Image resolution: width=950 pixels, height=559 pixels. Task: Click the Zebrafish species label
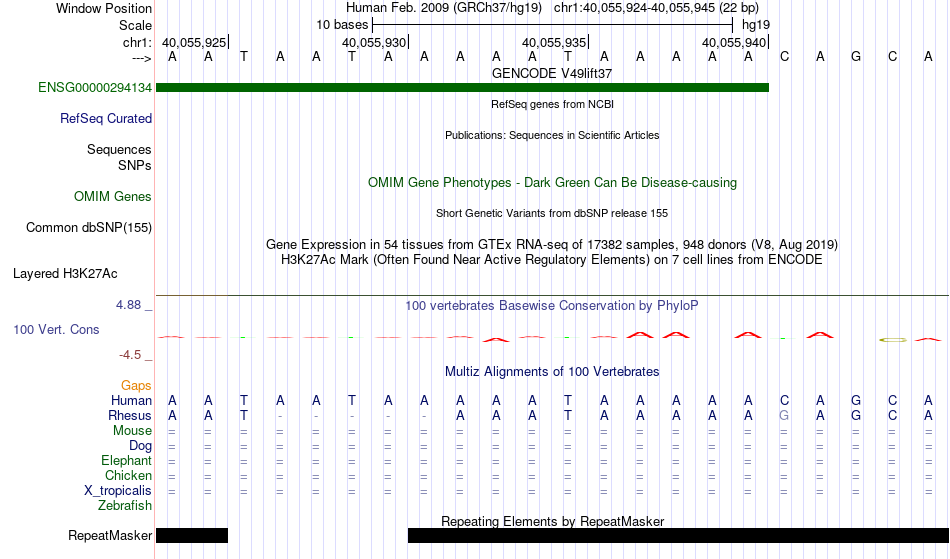(x=125, y=505)
